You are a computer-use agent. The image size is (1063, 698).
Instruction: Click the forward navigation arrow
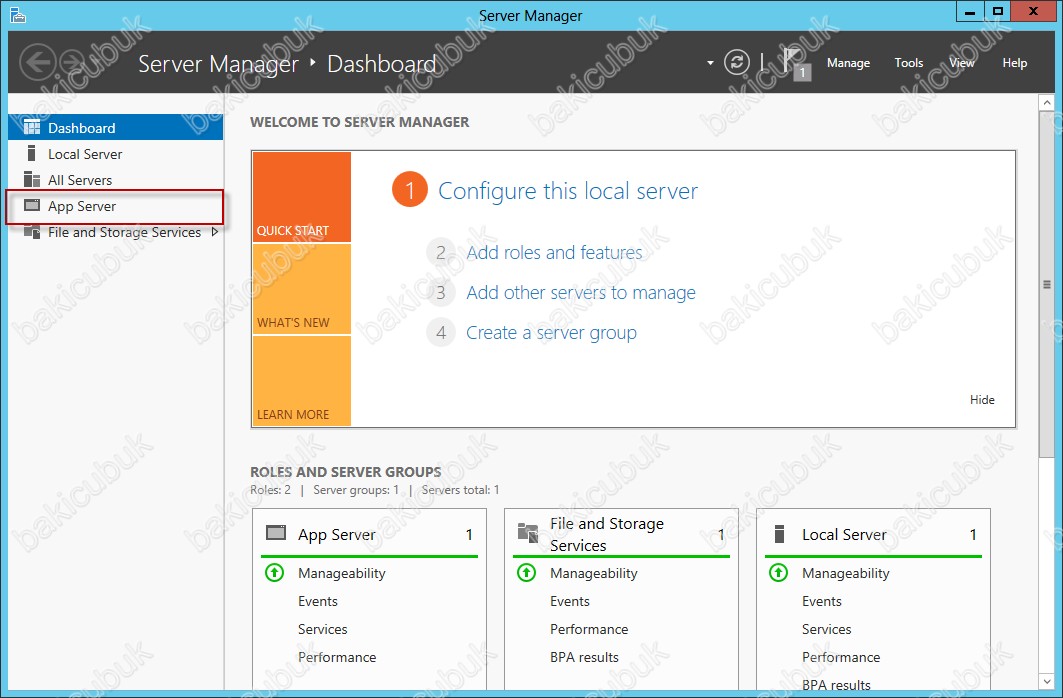72,62
